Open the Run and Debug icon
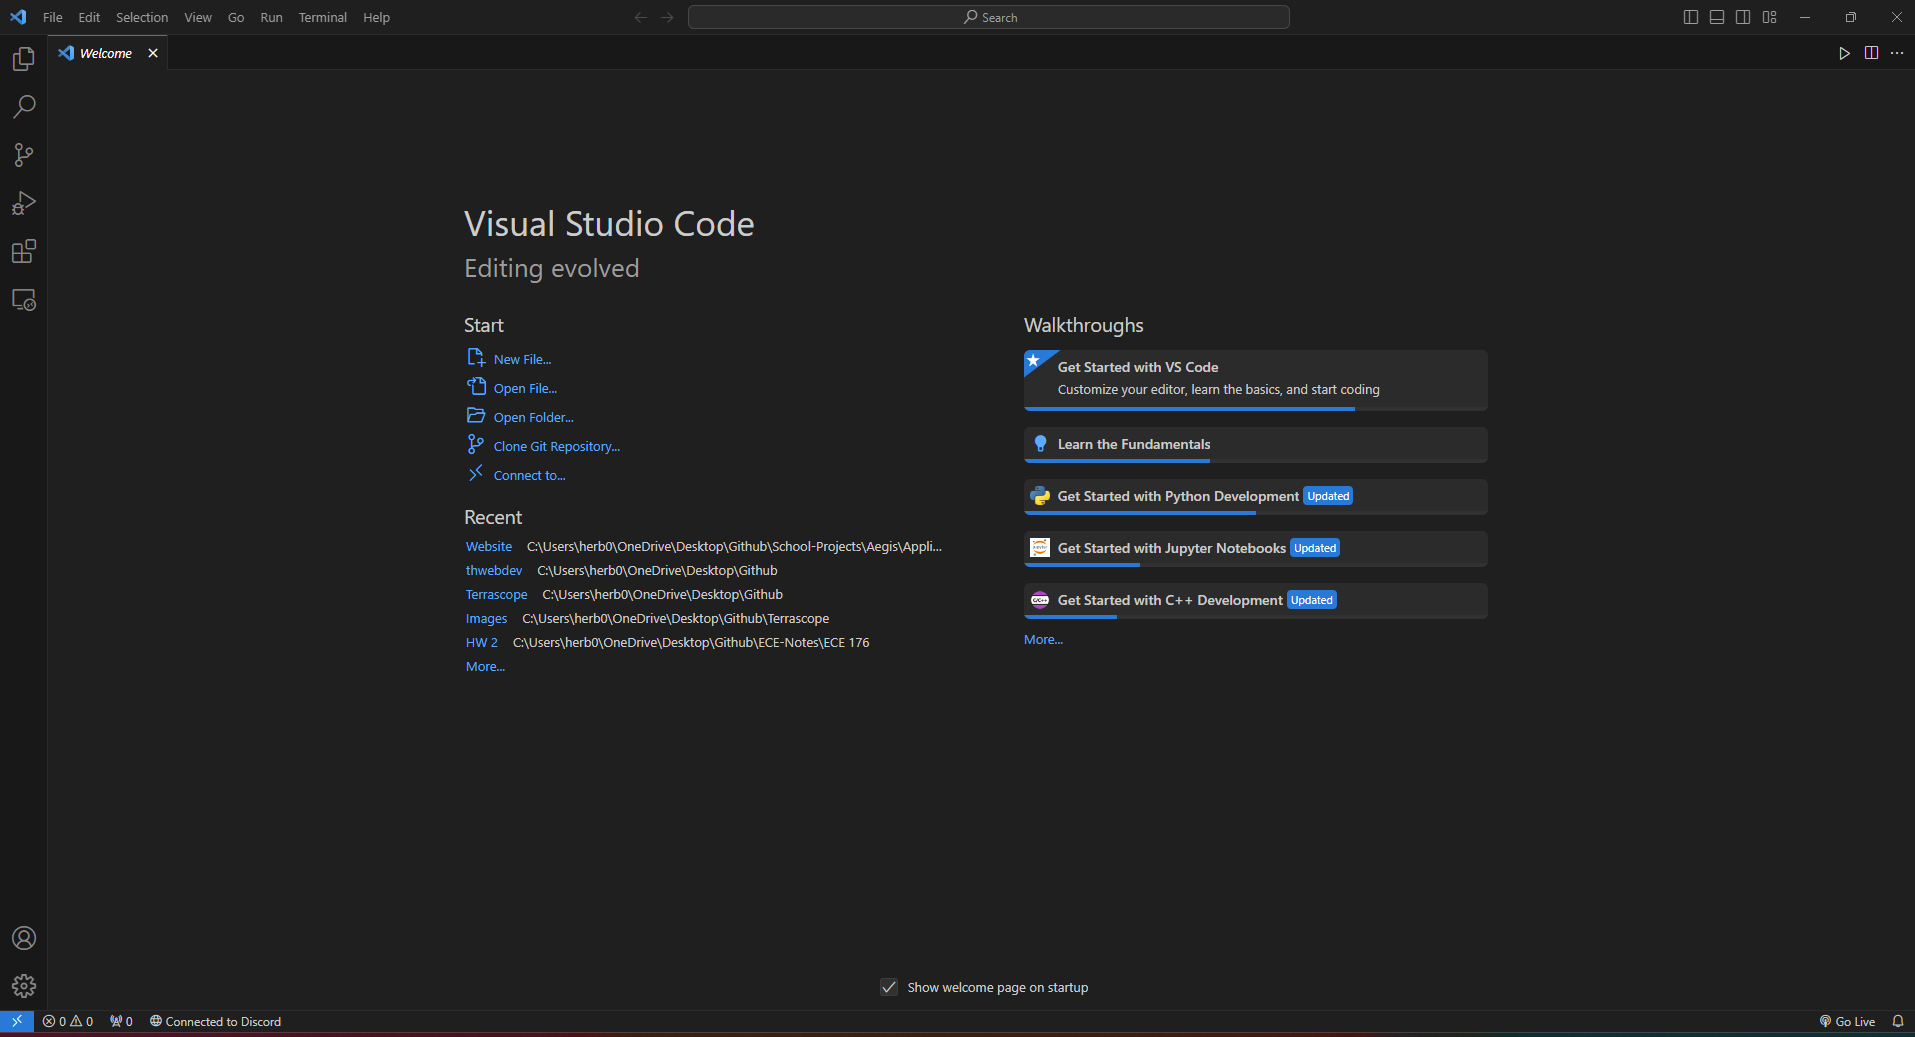 [x=23, y=203]
